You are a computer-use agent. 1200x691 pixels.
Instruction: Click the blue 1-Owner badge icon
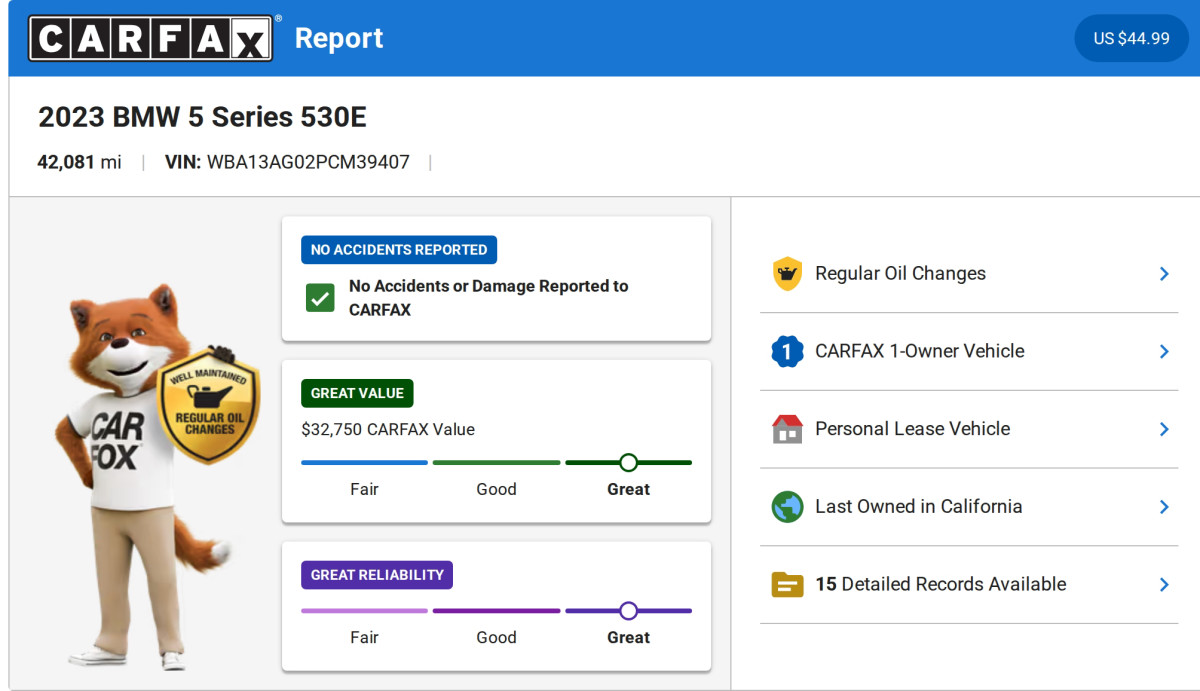click(x=788, y=351)
